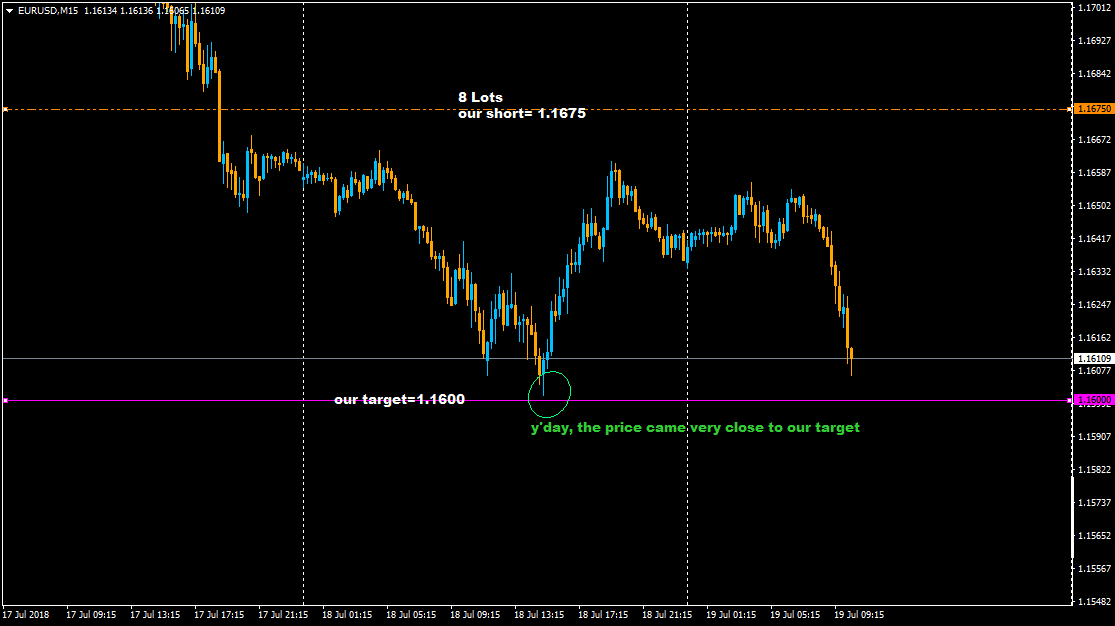
Task: Click the 19 Jul 09:15 time axis label
Action: (859, 615)
